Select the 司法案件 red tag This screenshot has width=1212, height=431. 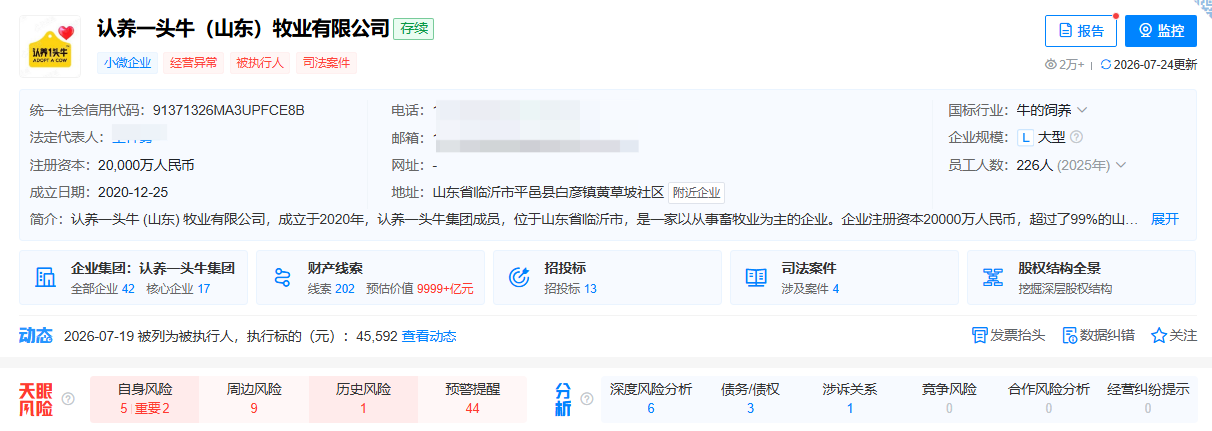[x=326, y=62]
